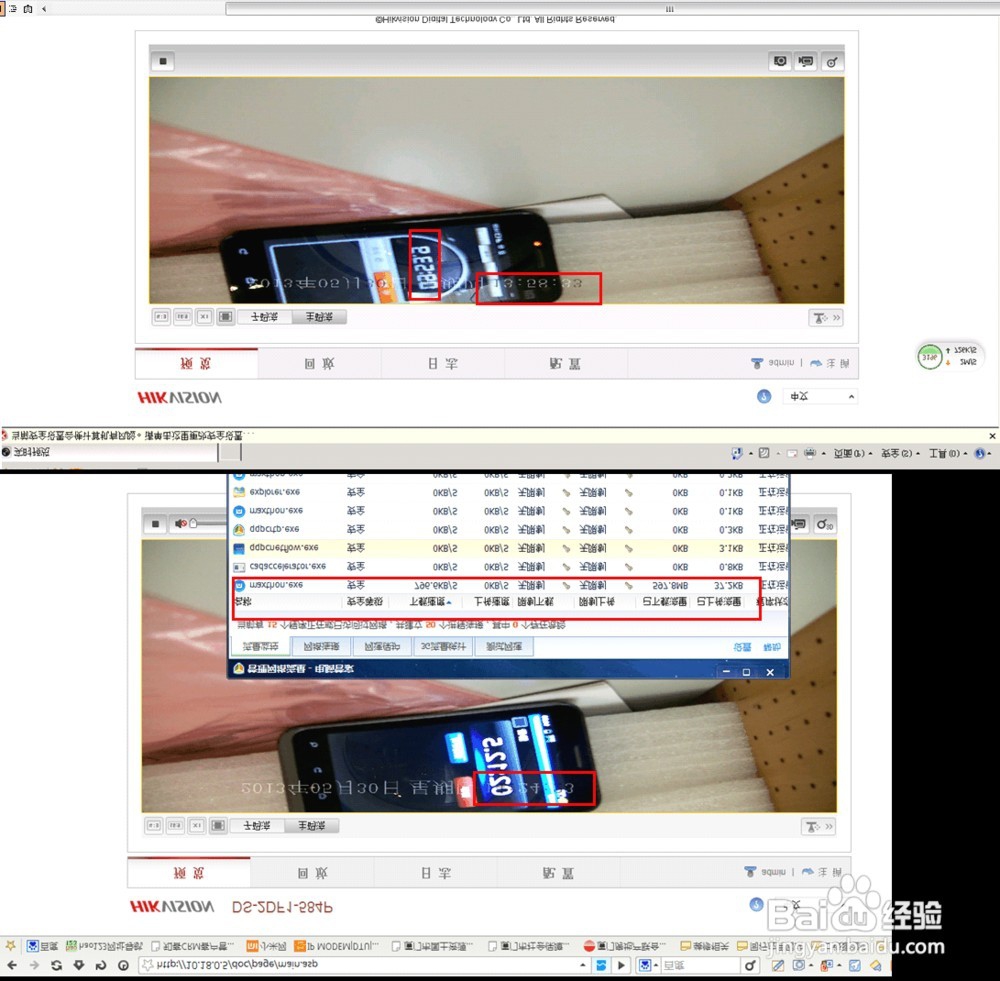Click capture snapshot icon in upper Hikvision toolbar
This screenshot has height=981, width=1000.
[x=780, y=61]
